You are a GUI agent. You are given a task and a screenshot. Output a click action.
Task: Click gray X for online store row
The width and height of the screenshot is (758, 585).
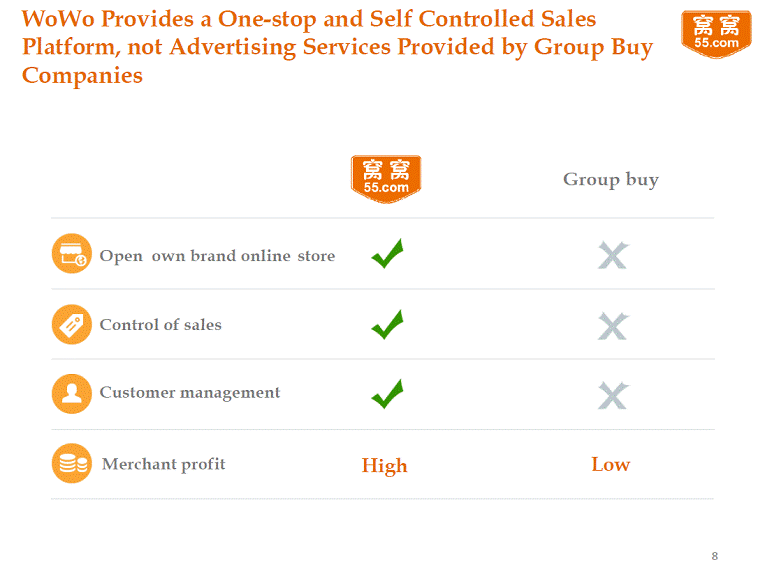coord(612,255)
